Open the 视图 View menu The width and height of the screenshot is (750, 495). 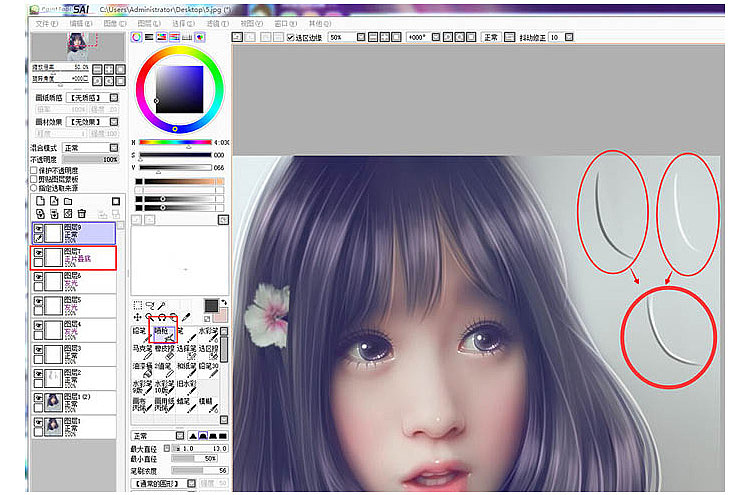click(x=252, y=23)
